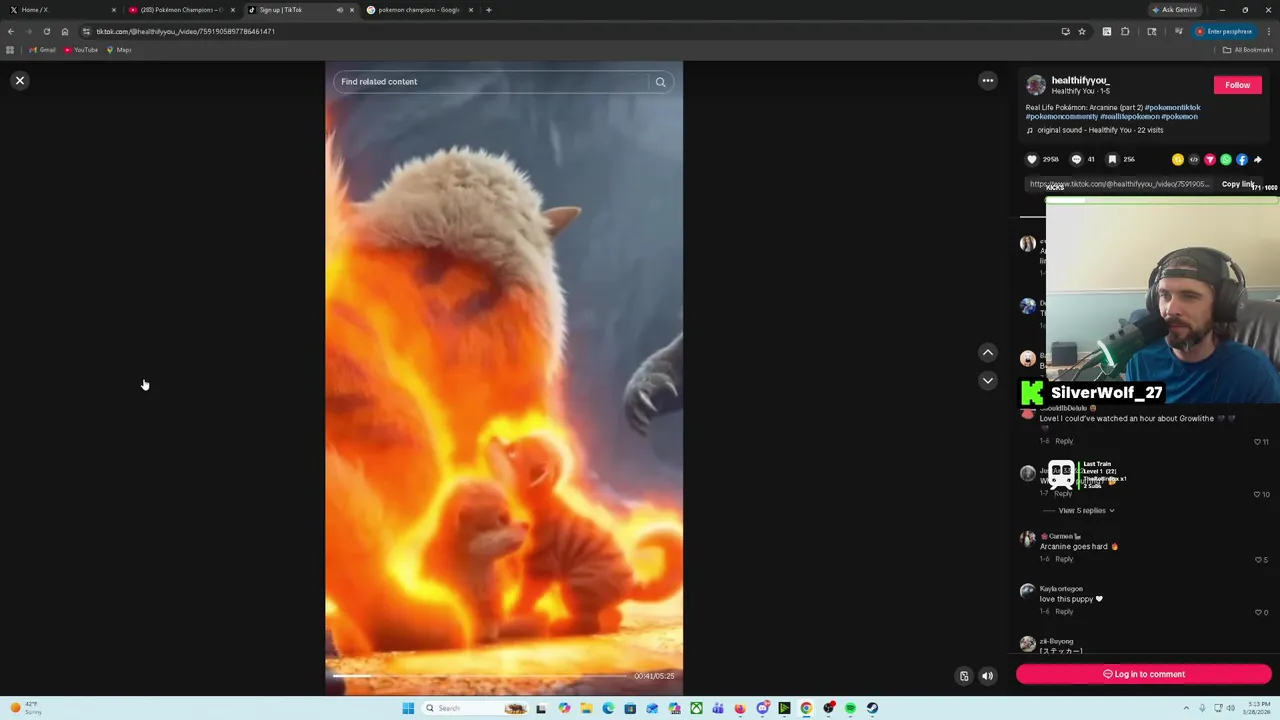Click the search magnifier in Find related content
Viewport: 1280px width, 720px height.
point(660,82)
